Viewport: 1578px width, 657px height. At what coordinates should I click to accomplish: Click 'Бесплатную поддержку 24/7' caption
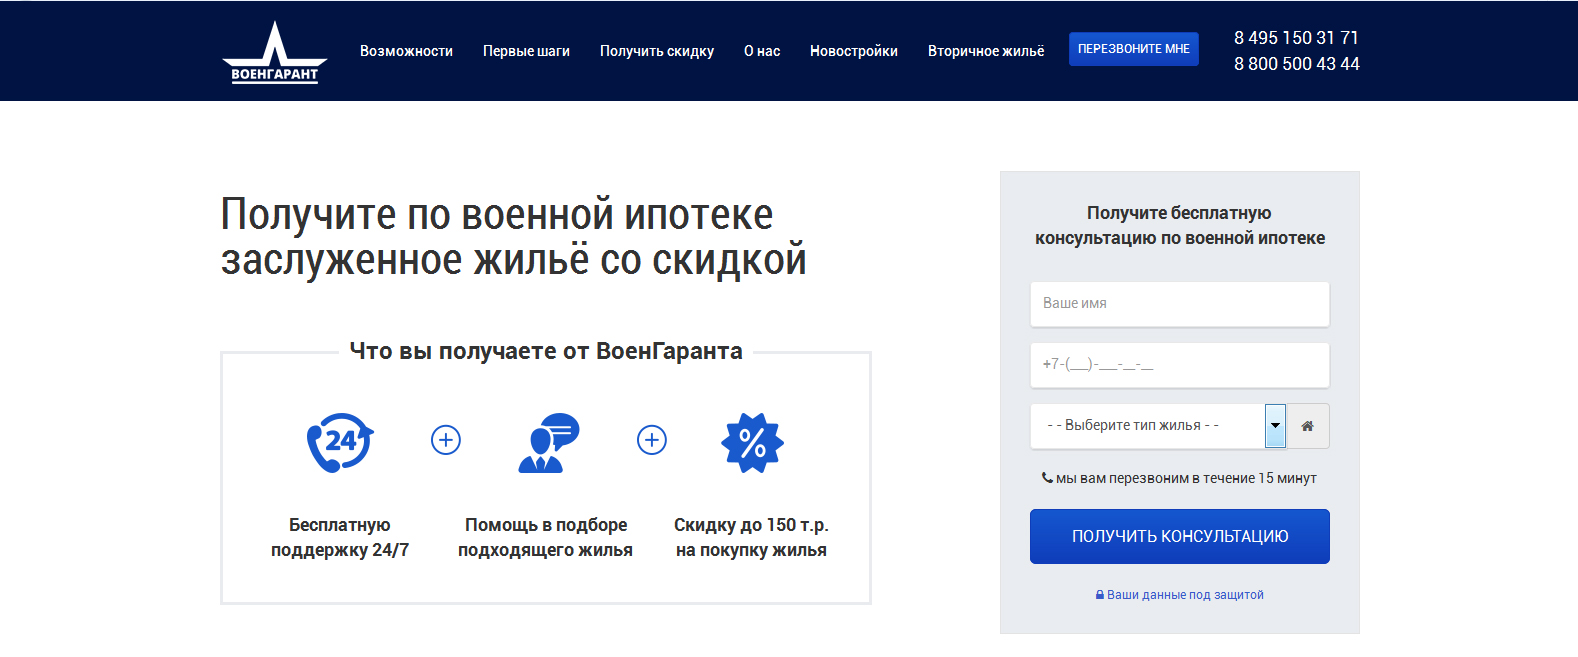point(340,538)
